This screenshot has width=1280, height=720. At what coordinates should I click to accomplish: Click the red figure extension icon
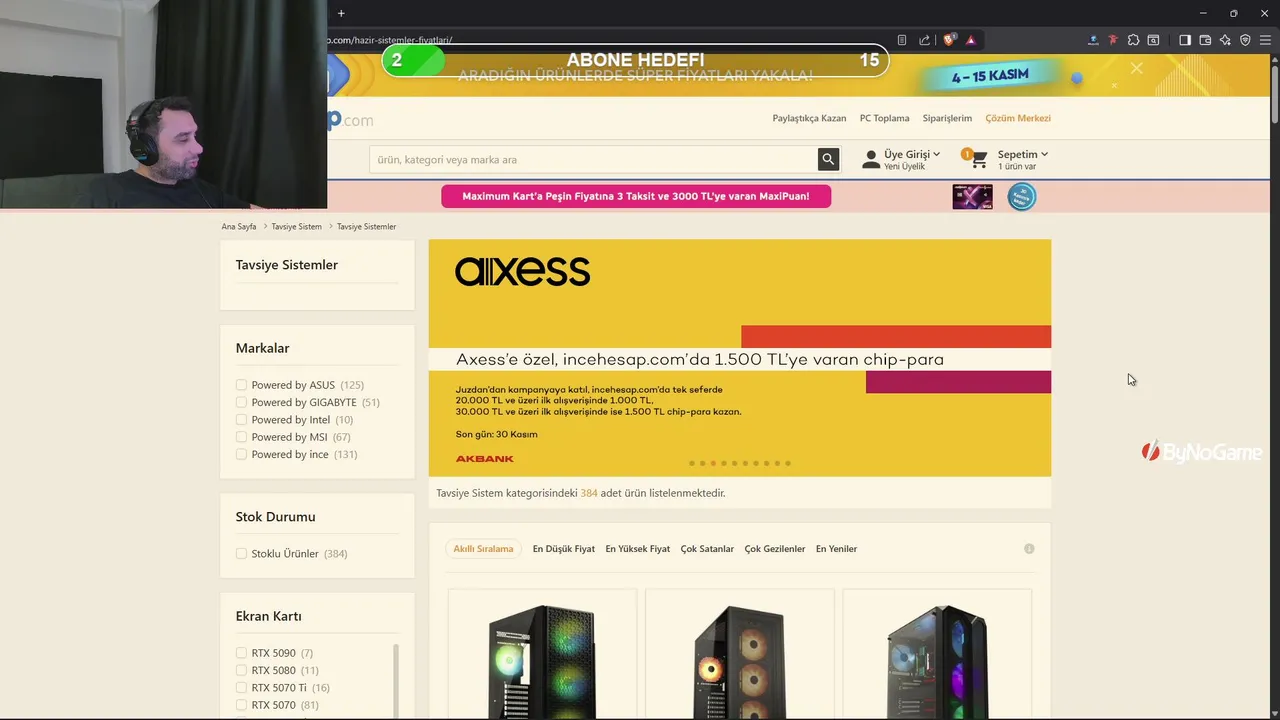(x=1113, y=40)
